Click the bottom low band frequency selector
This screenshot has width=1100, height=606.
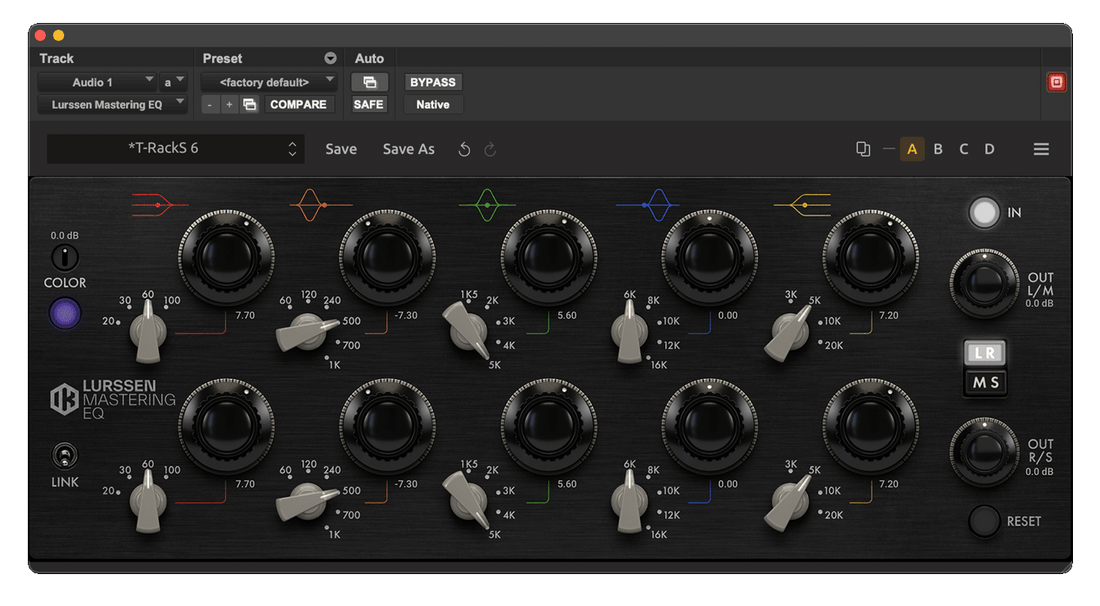tap(148, 501)
